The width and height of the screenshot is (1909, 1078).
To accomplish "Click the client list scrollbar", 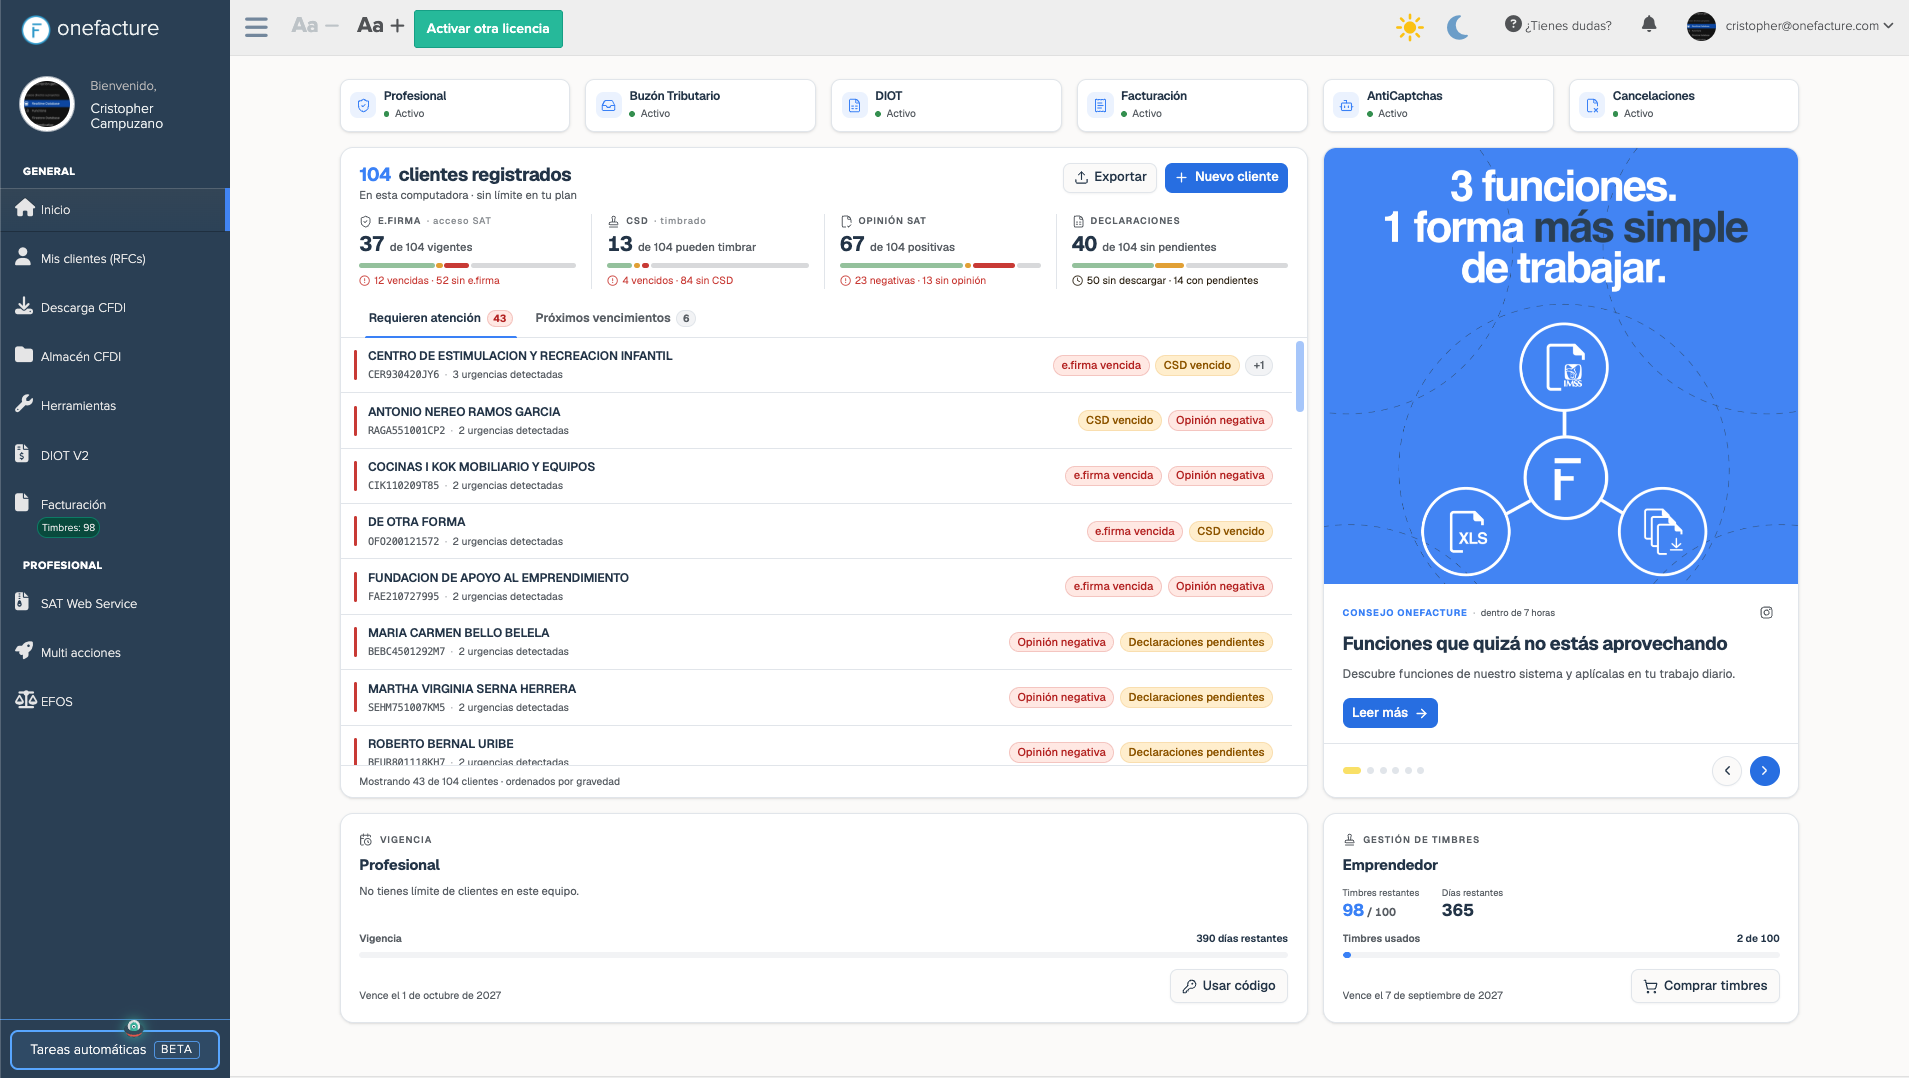I will tap(1299, 377).
